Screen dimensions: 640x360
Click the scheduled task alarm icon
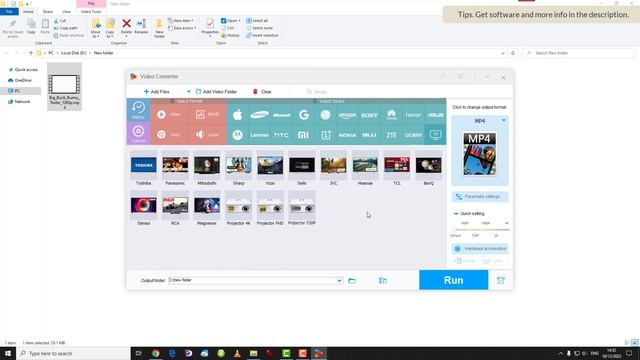click(501, 280)
